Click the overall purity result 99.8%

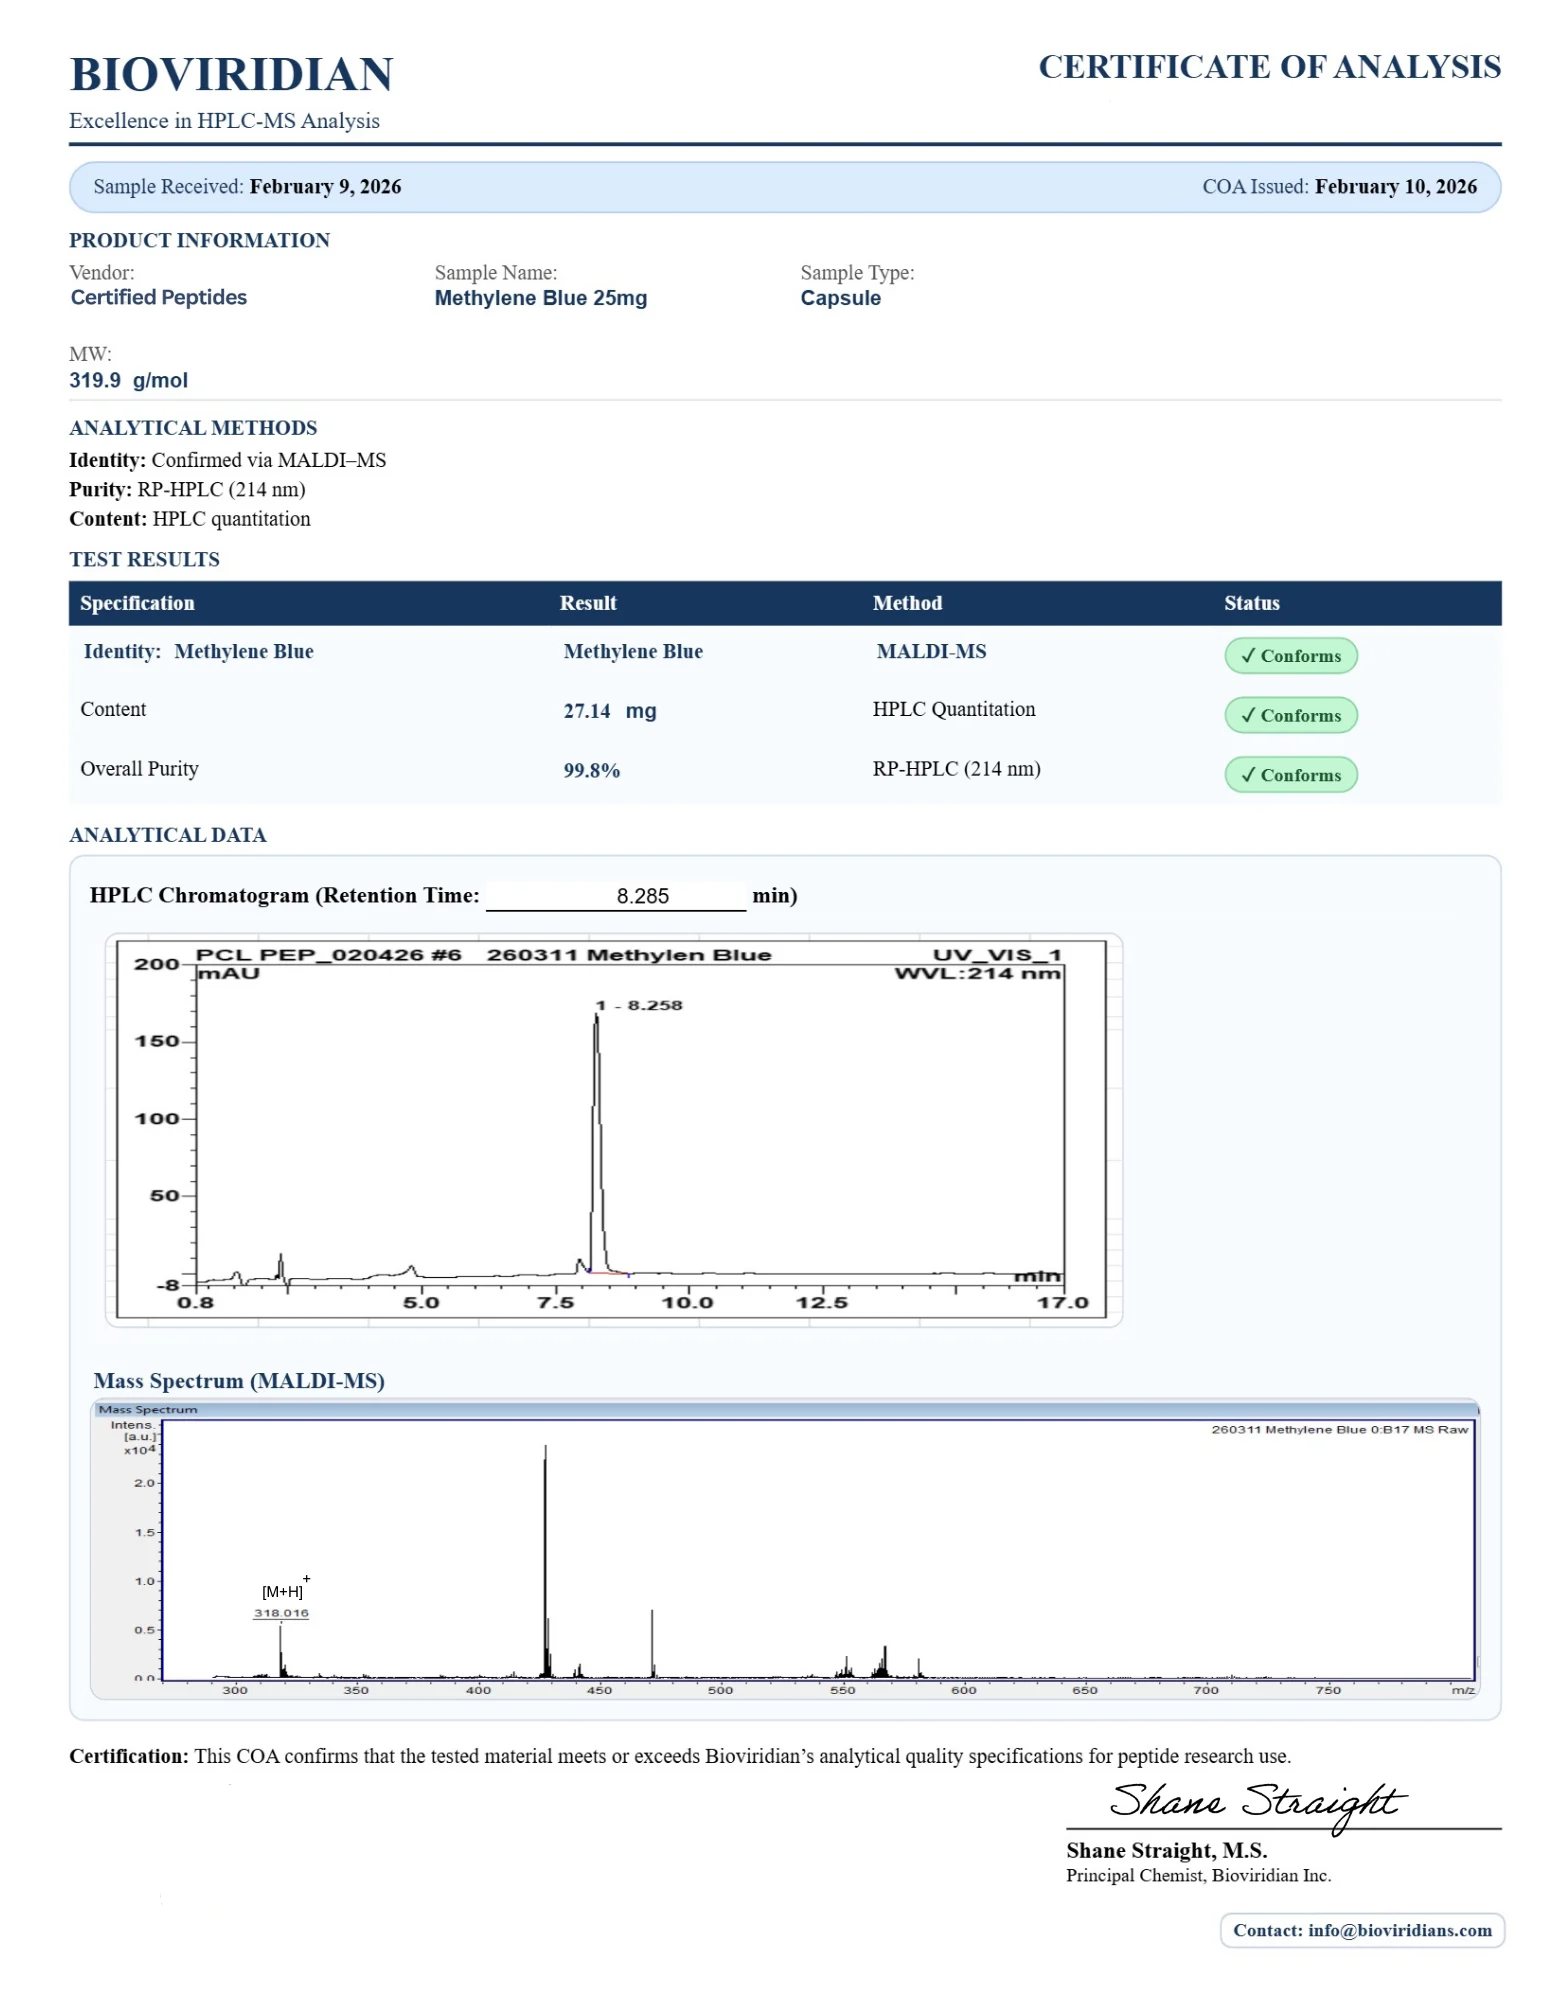(591, 770)
